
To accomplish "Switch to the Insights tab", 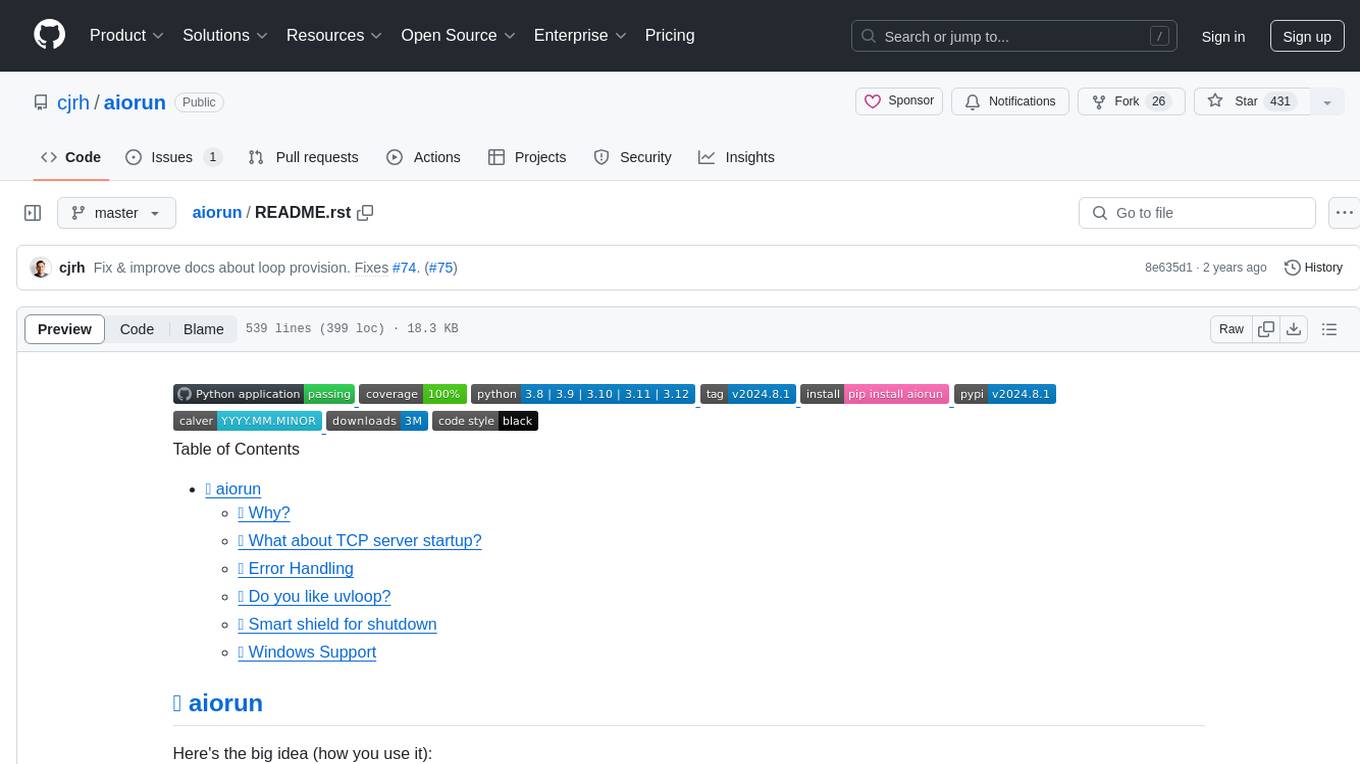I will pos(736,157).
